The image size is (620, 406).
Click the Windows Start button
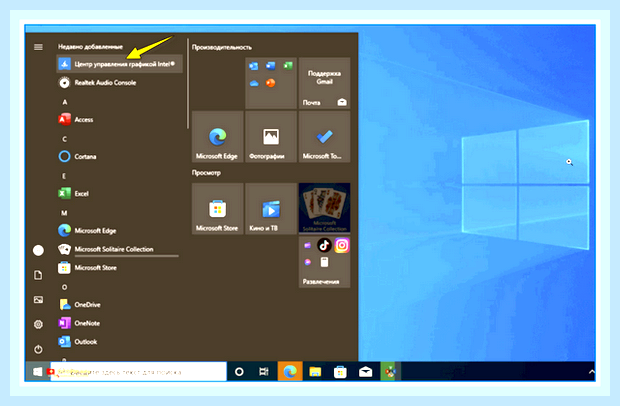[x=38, y=372]
